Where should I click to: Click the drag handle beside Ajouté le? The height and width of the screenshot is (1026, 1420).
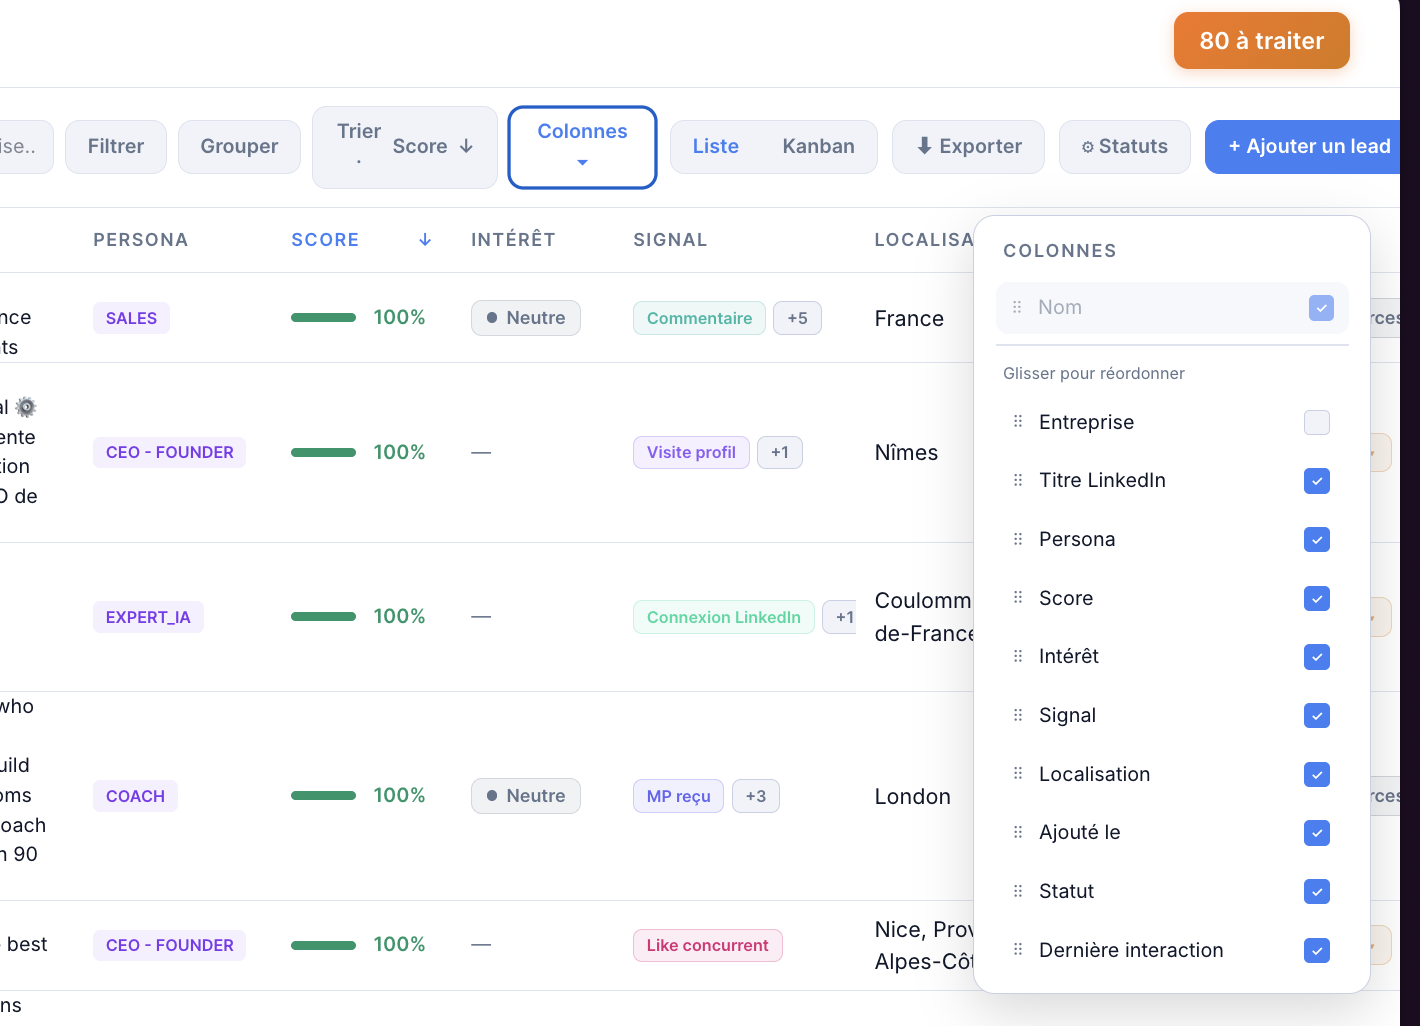click(x=1018, y=832)
